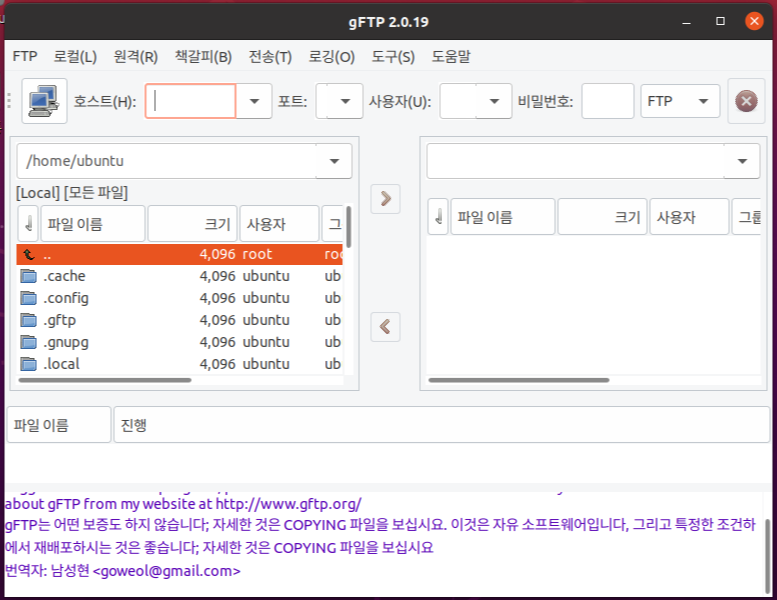Select the .config folder name
This screenshot has height=600, width=777.
coord(66,298)
